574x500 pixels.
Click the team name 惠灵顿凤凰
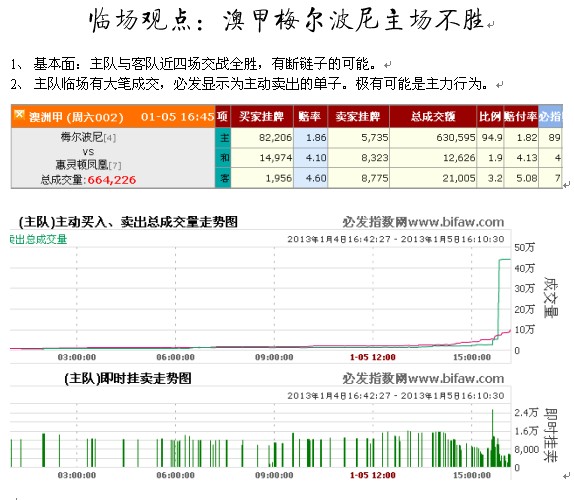point(82,165)
